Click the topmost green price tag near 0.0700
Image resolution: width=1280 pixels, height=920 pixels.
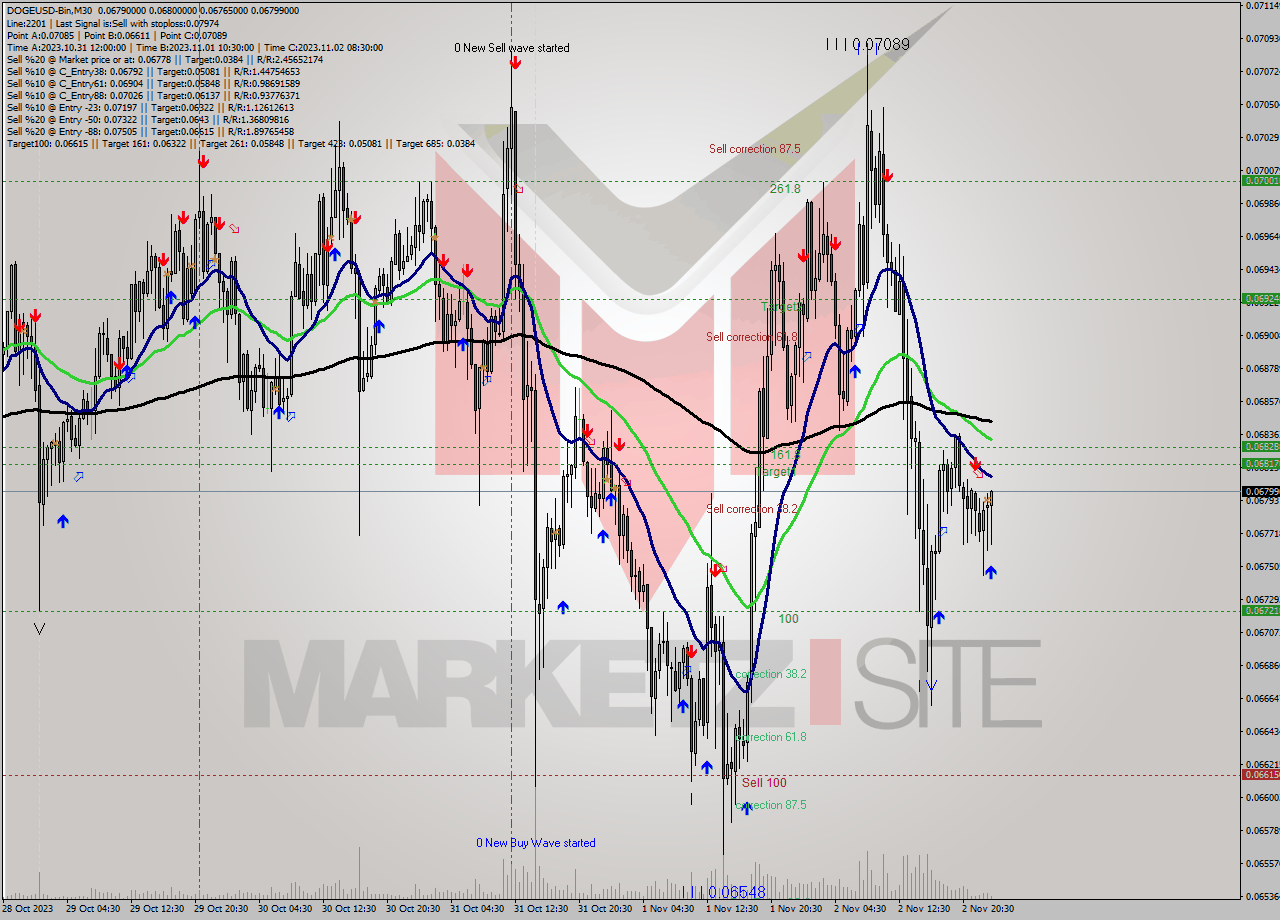click(1260, 181)
